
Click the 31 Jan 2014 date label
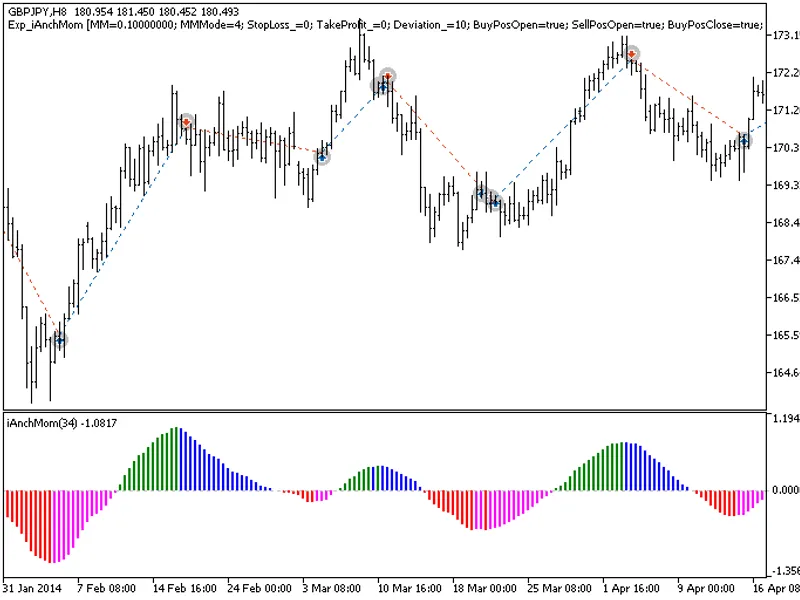click(32, 588)
